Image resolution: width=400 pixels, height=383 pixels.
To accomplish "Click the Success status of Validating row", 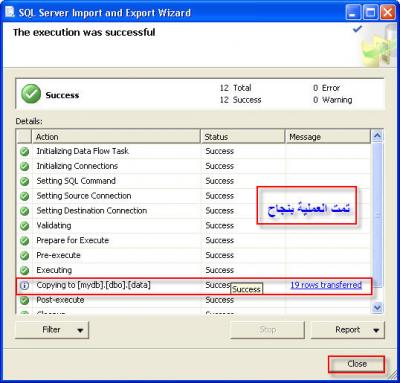I will [220, 226].
